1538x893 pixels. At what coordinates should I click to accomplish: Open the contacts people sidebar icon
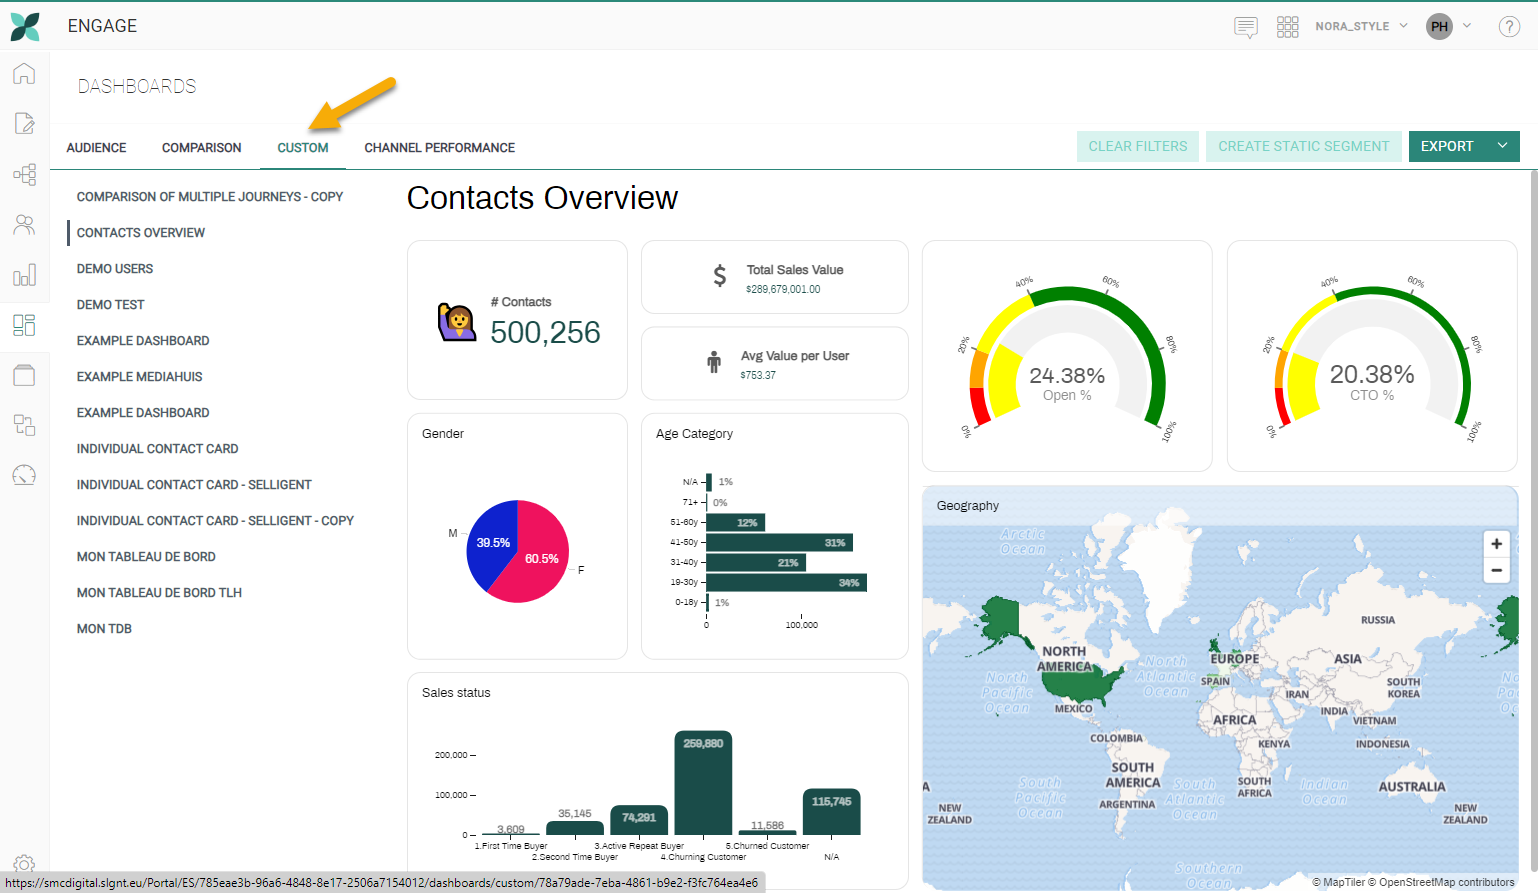pyautogui.click(x=24, y=225)
